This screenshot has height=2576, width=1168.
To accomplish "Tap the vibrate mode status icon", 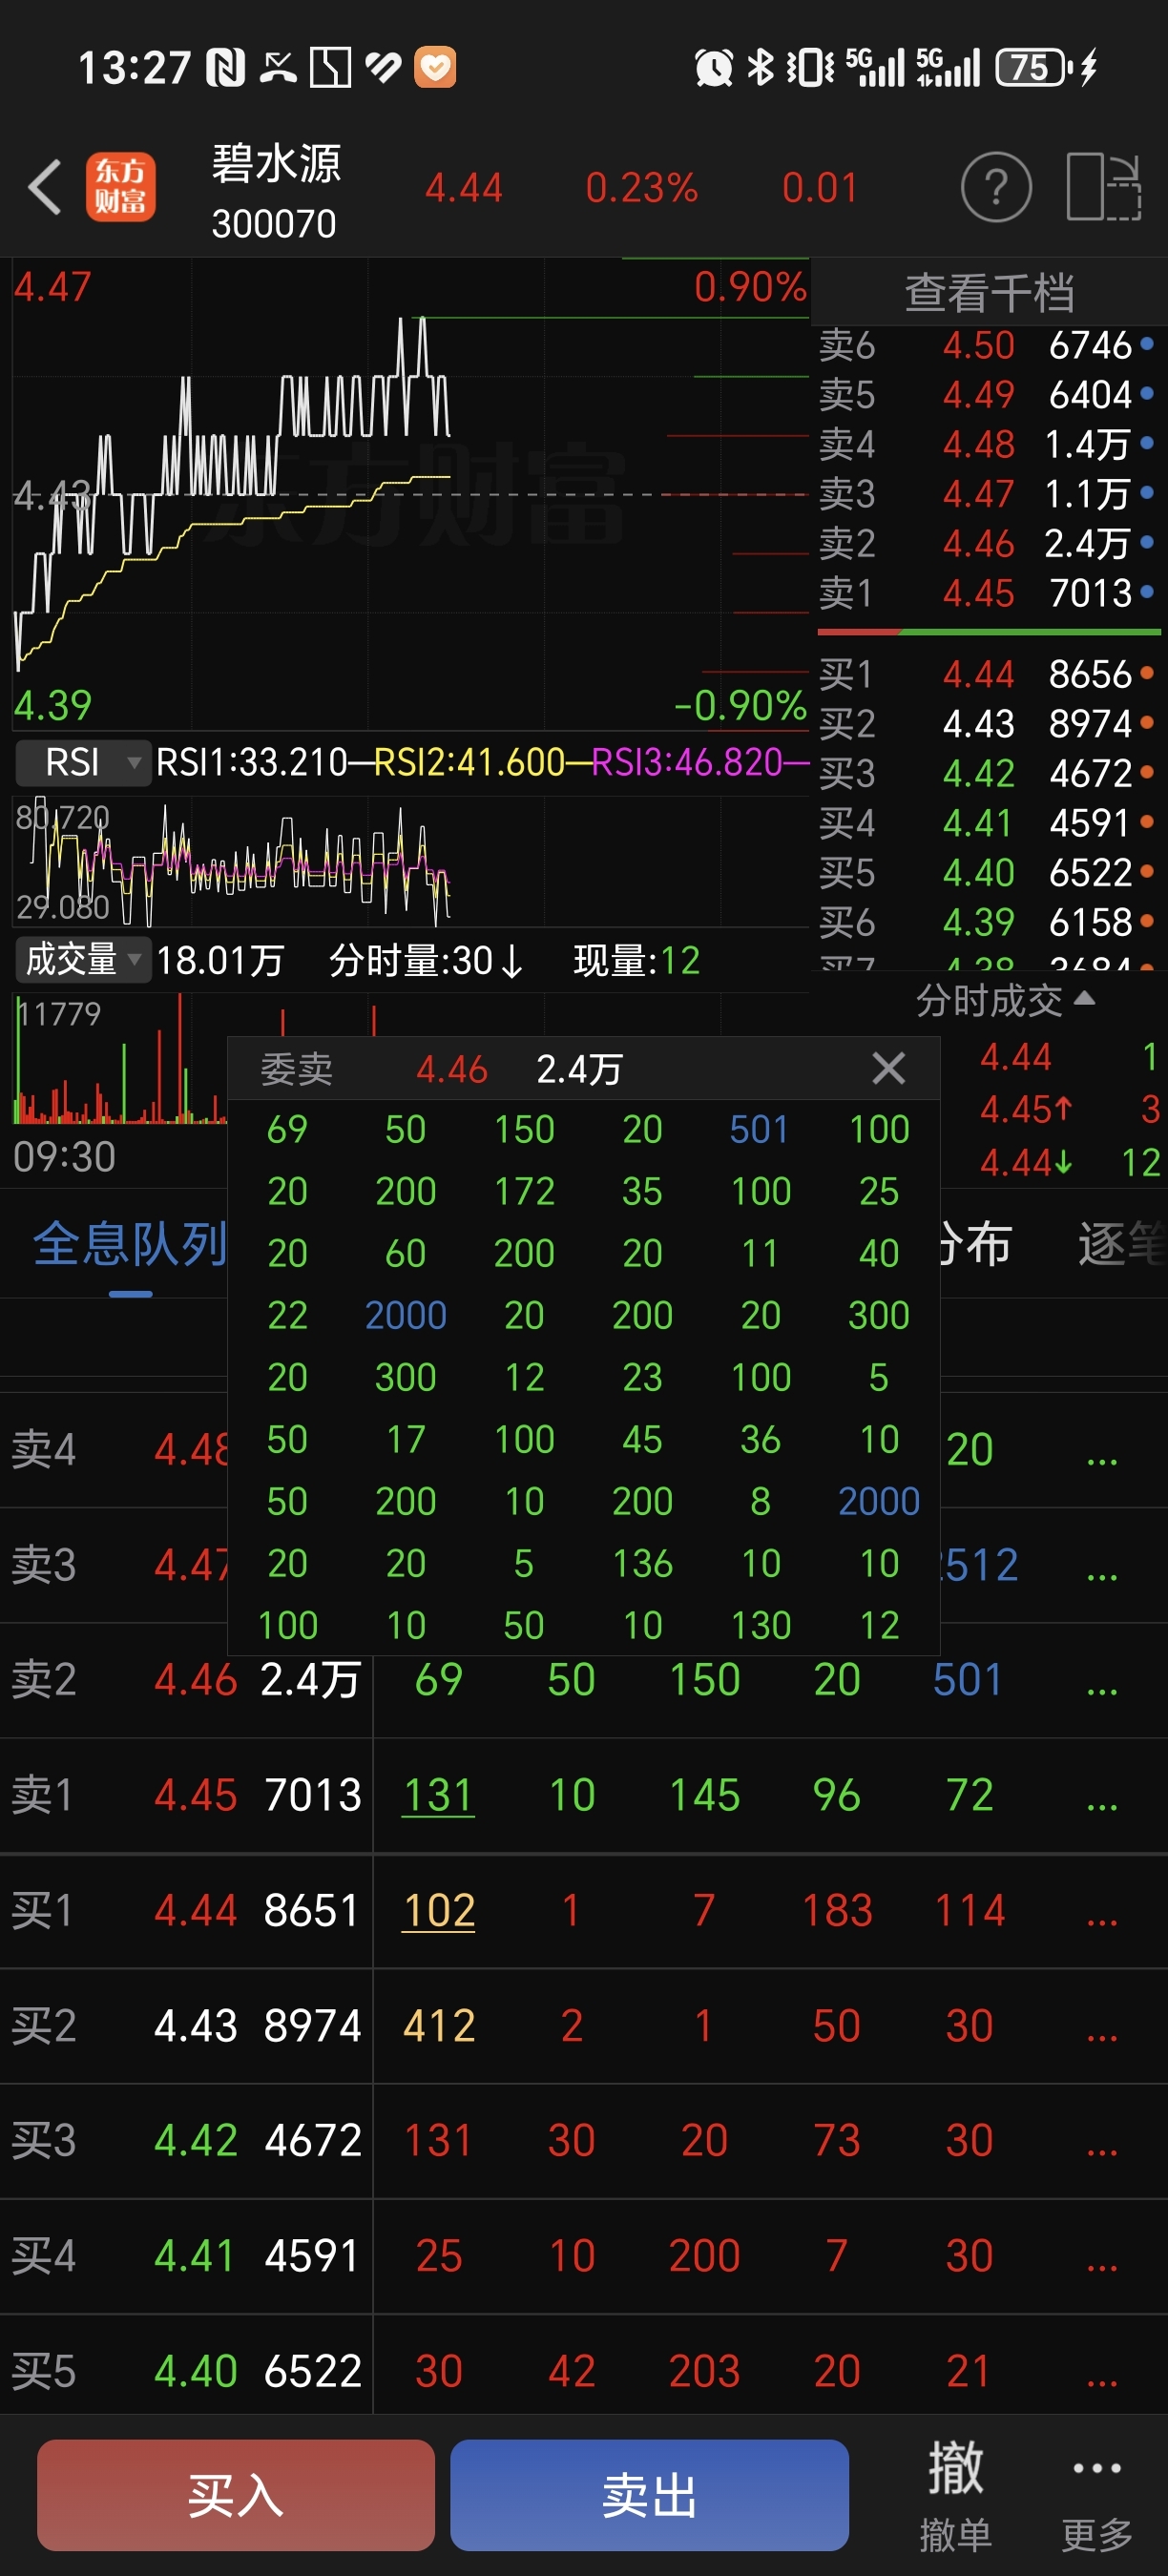I will (809, 68).
